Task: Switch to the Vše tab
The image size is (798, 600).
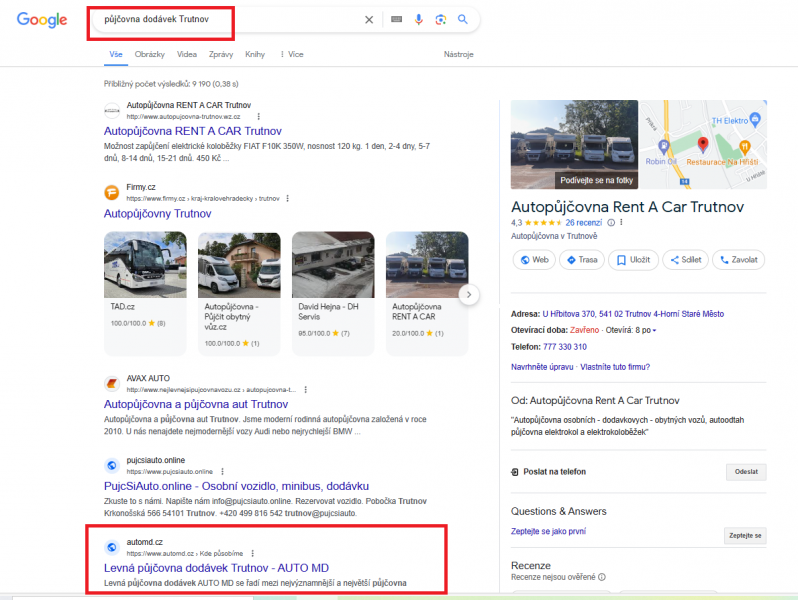Action: pyautogui.click(x=116, y=54)
